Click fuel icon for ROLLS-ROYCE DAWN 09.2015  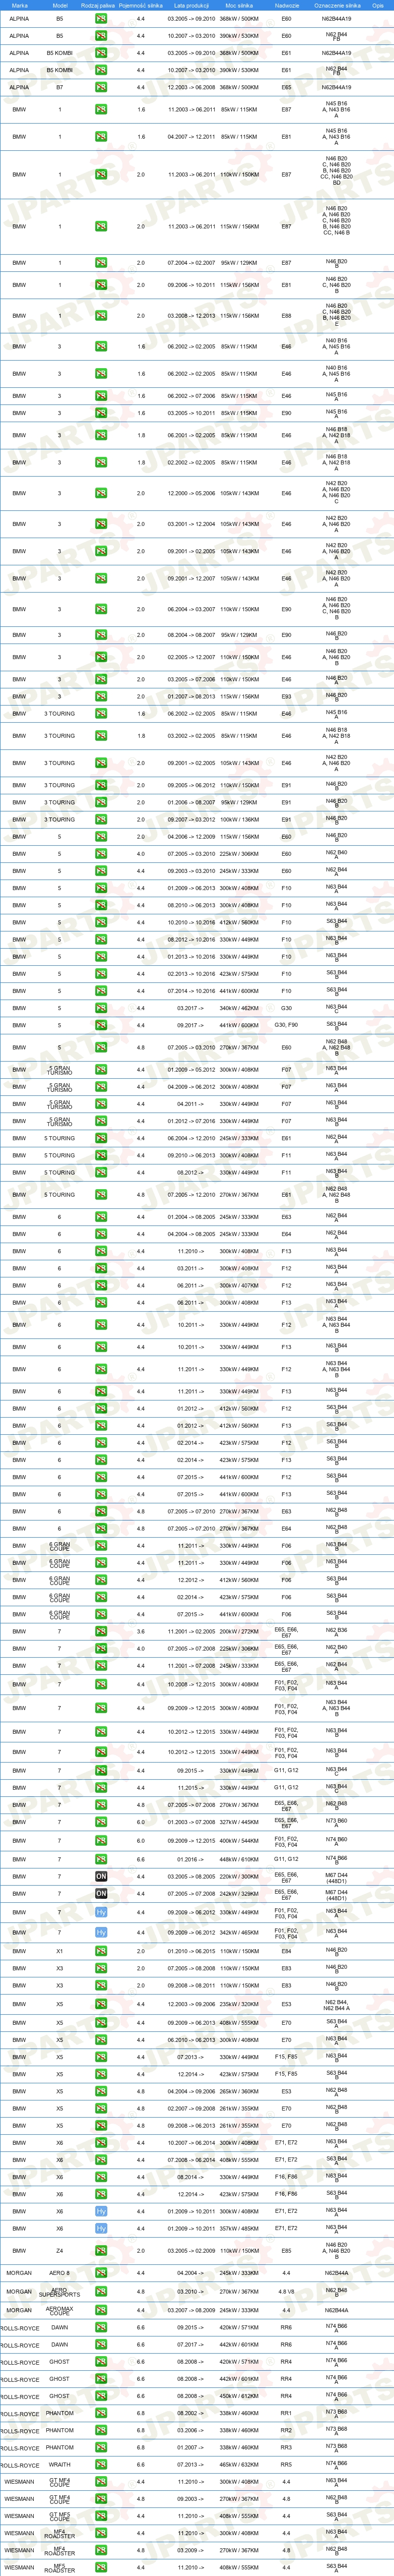pyautogui.click(x=101, y=2327)
